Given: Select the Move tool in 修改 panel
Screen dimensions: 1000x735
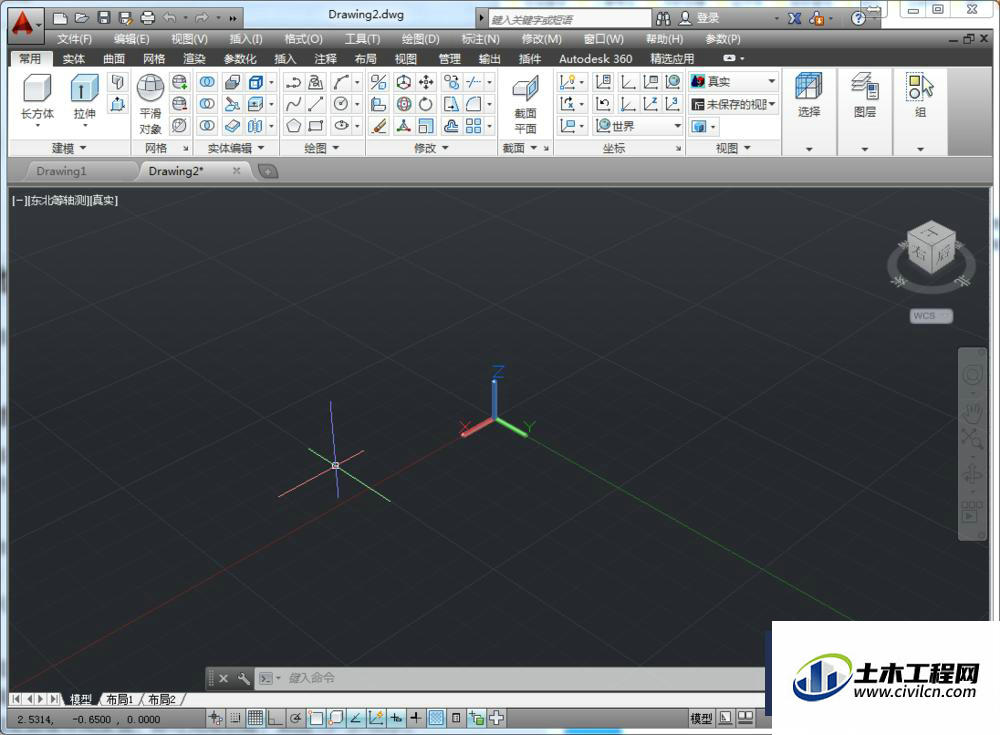Looking at the screenshot, I should point(426,82).
